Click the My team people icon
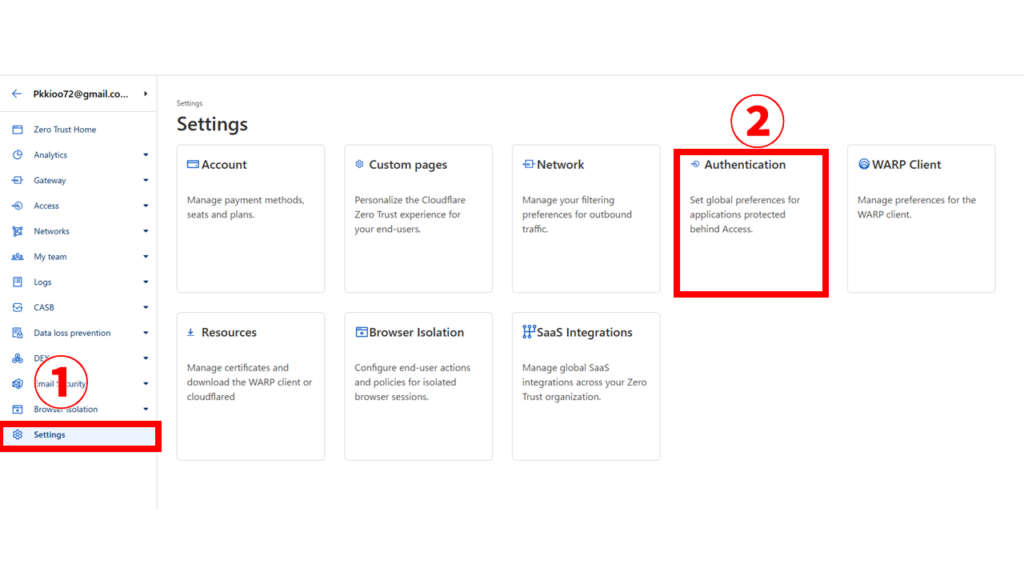Screen dimensions: 1024x576 [x=17, y=257]
